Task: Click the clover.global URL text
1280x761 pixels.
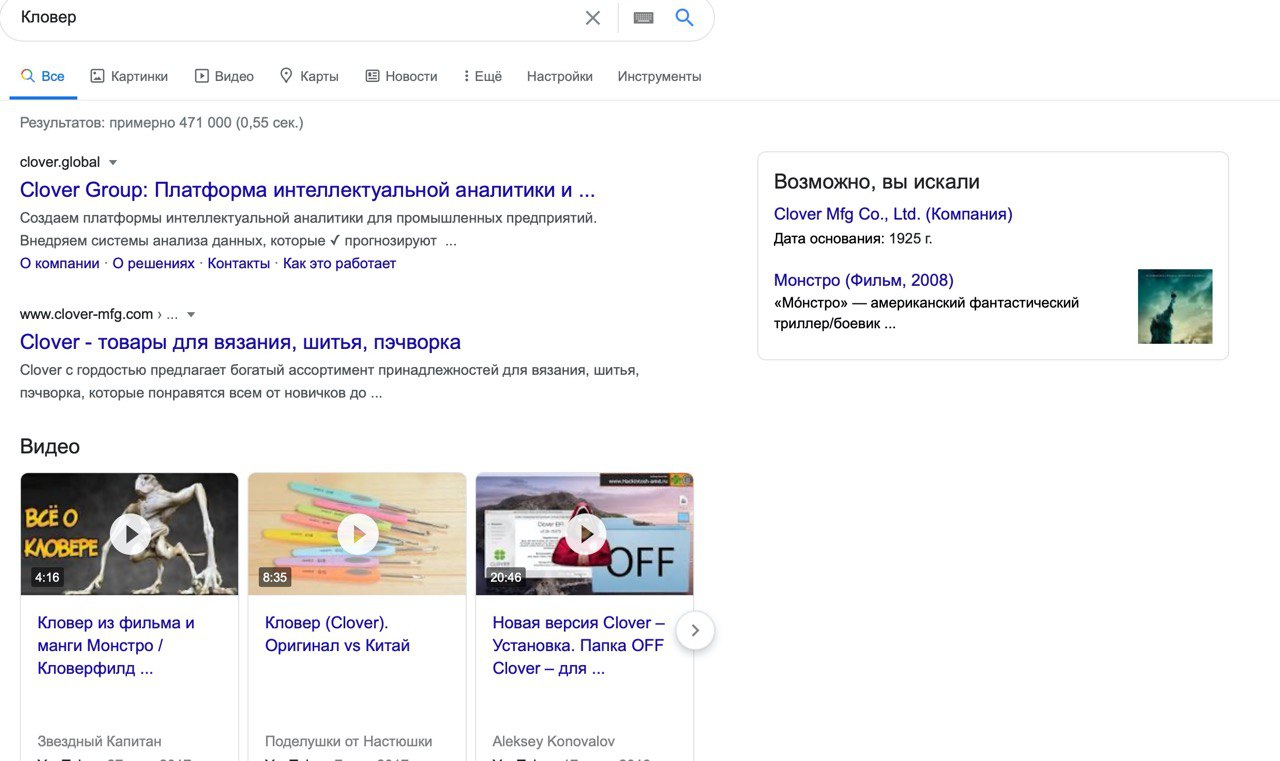Action: coord(60,162)
